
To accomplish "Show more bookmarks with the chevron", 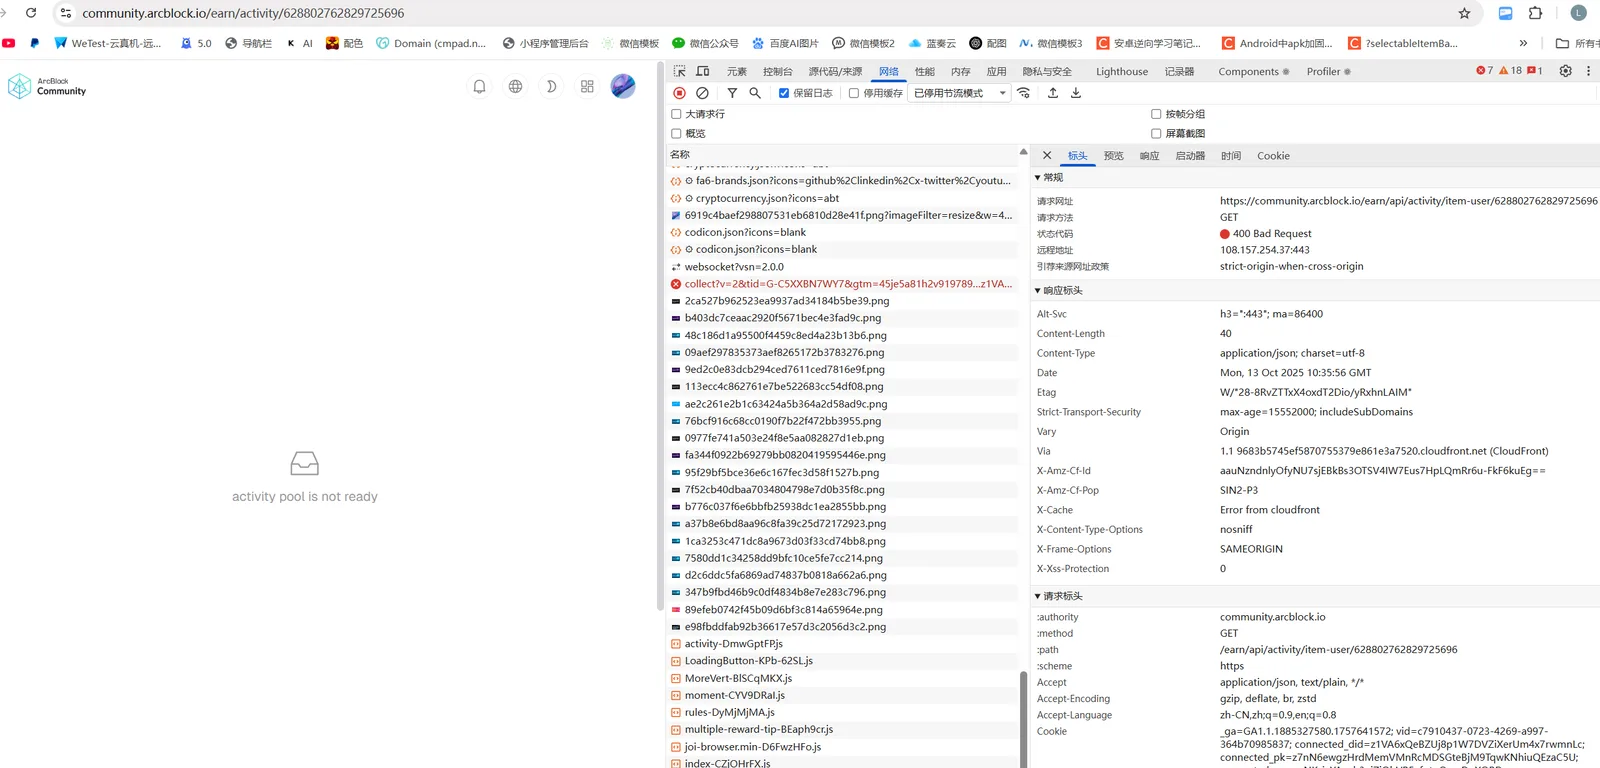I will pos(1523,43).
